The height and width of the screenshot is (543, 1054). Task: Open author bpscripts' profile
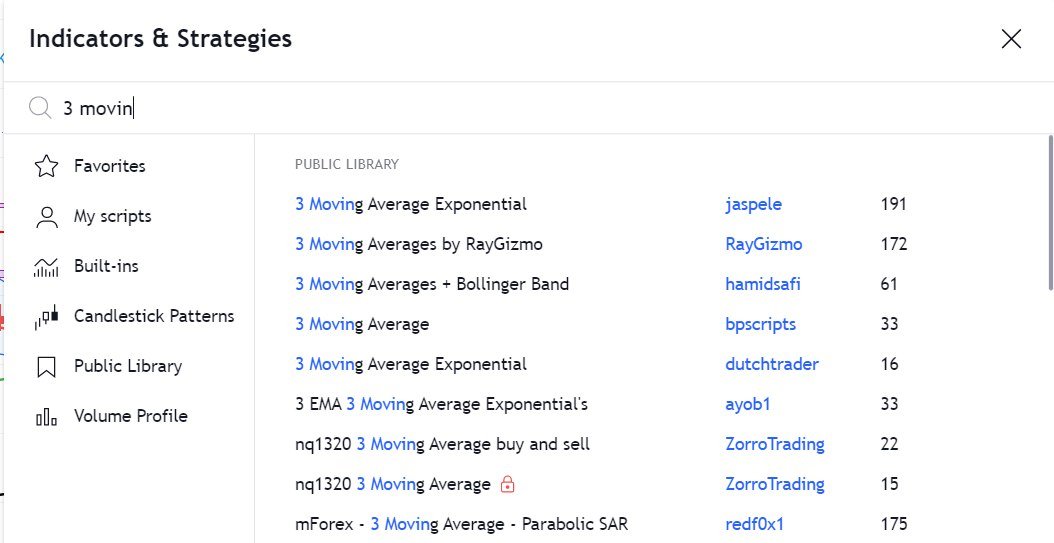(x=760, y=325)
